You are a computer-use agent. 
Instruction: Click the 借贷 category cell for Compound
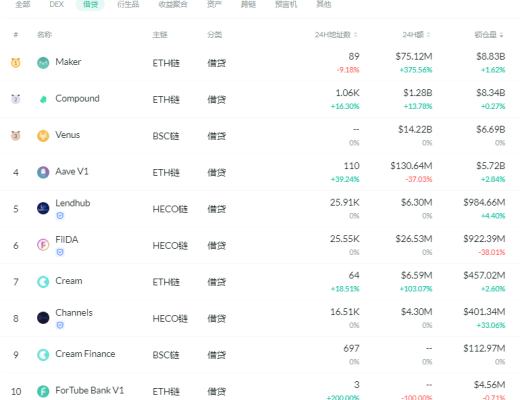click(x=217, y=99)
